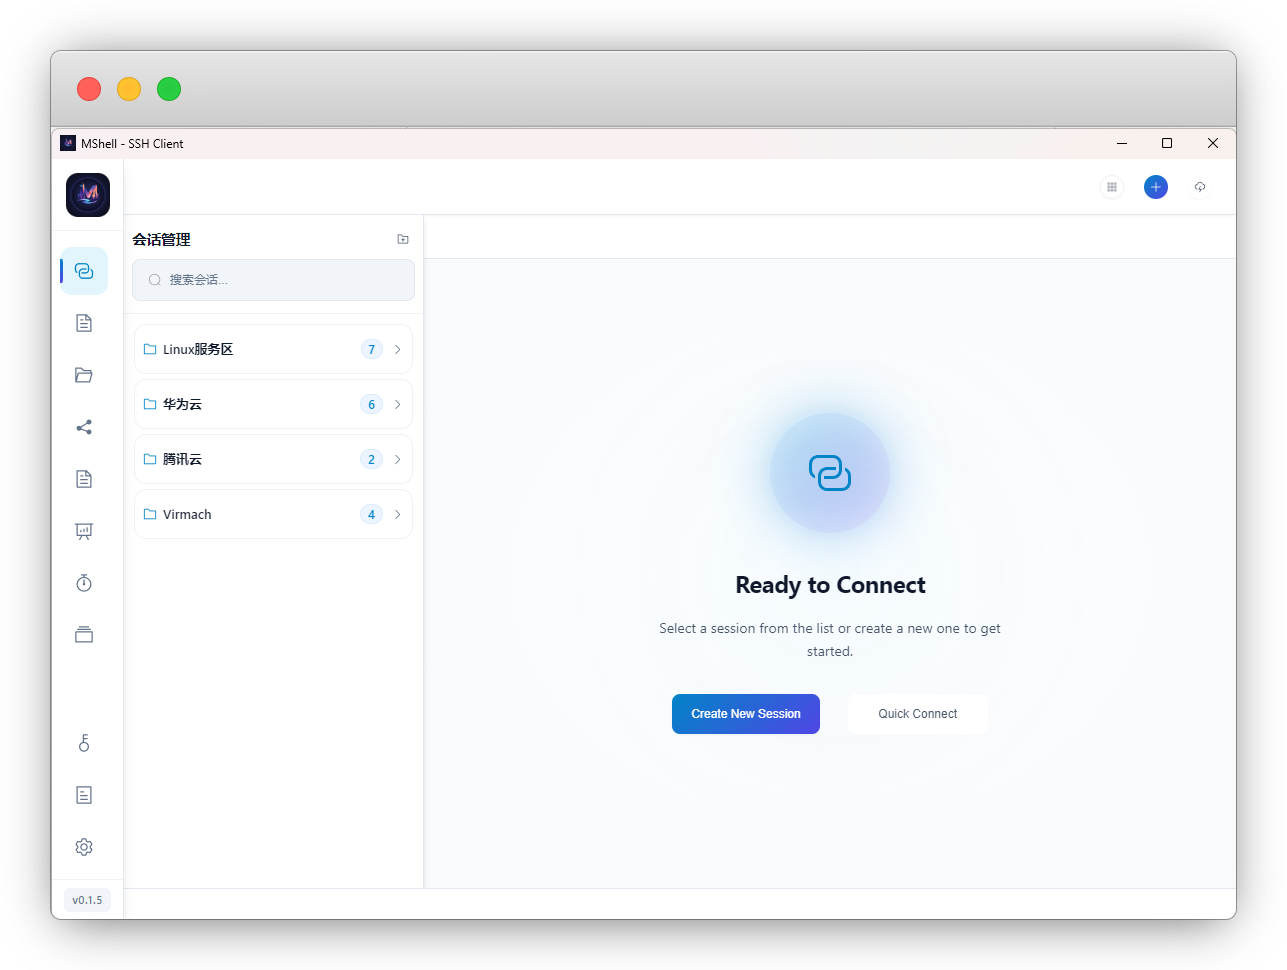The image size is (1287, 970).
Task: Expand the 华为云 group chevron
Action: pos(398,404)
